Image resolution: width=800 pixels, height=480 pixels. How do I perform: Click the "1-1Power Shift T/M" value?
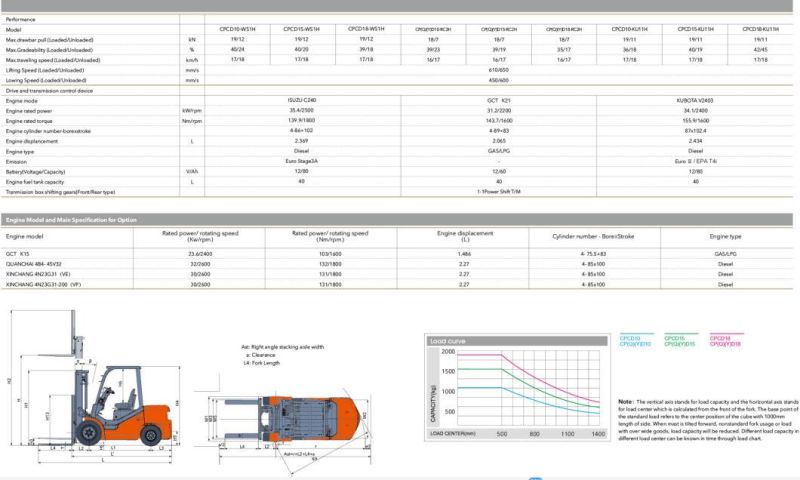click(499, 192)
